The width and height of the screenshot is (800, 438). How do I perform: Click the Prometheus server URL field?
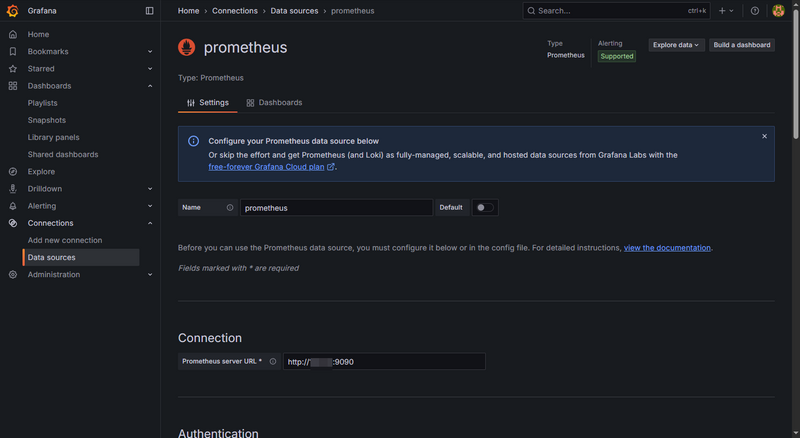coord(384,361)
